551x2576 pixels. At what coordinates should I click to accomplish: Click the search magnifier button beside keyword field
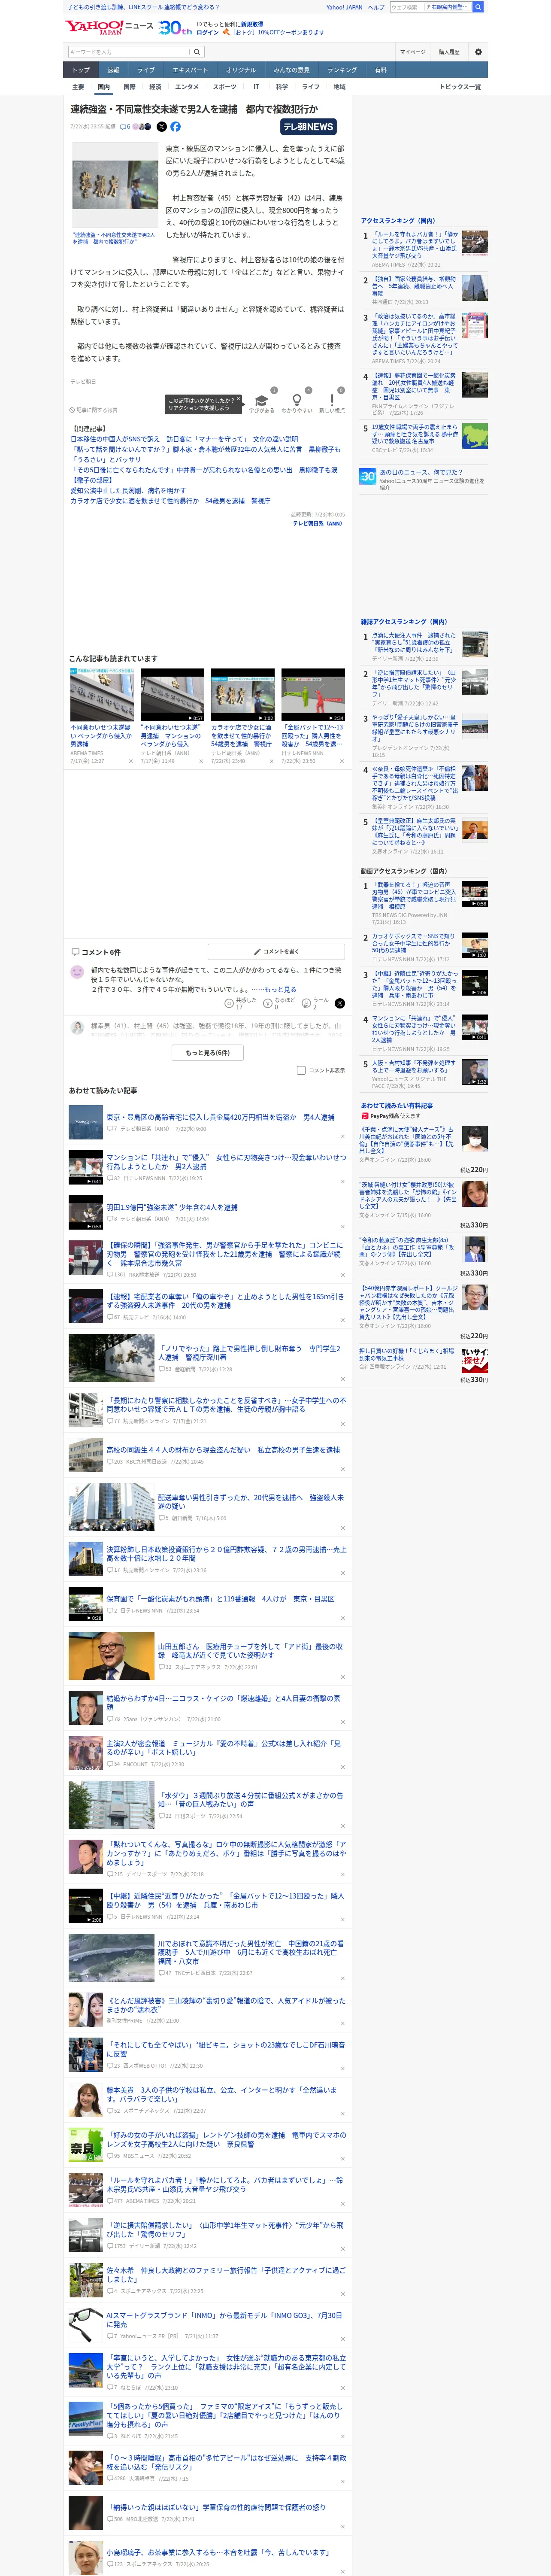click(x=197, y=52)
